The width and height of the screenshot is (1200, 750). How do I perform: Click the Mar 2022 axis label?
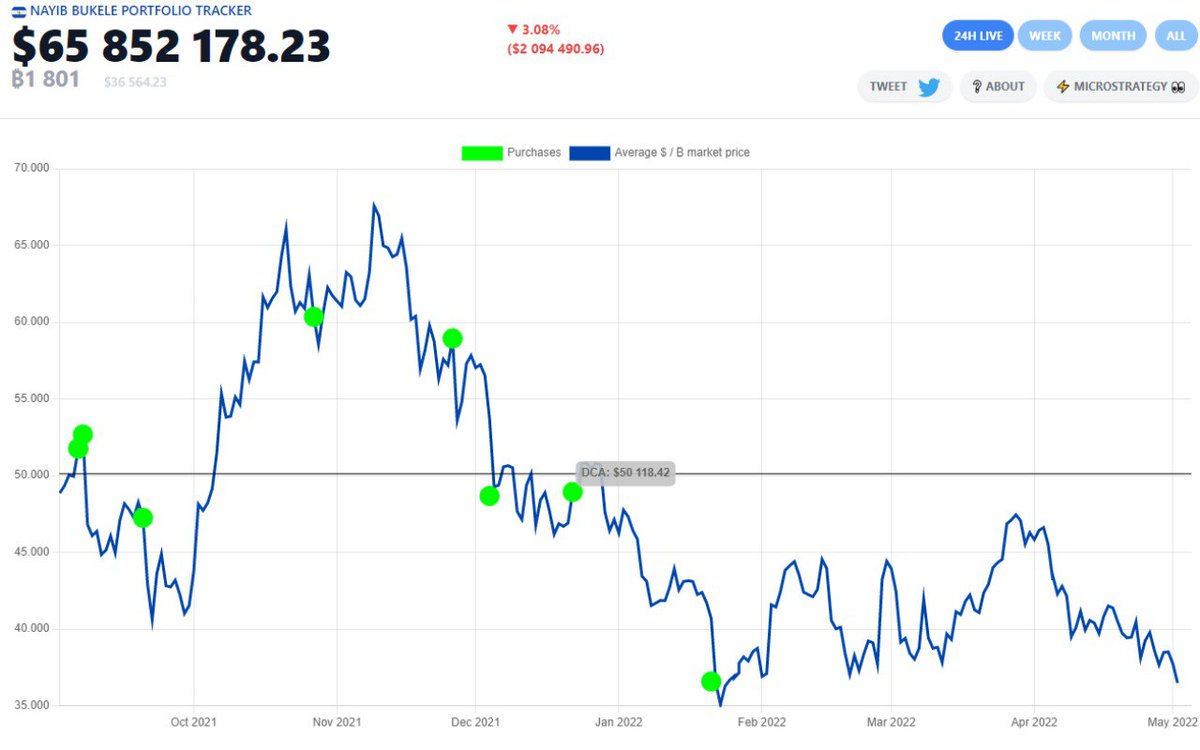coord(890,721)
